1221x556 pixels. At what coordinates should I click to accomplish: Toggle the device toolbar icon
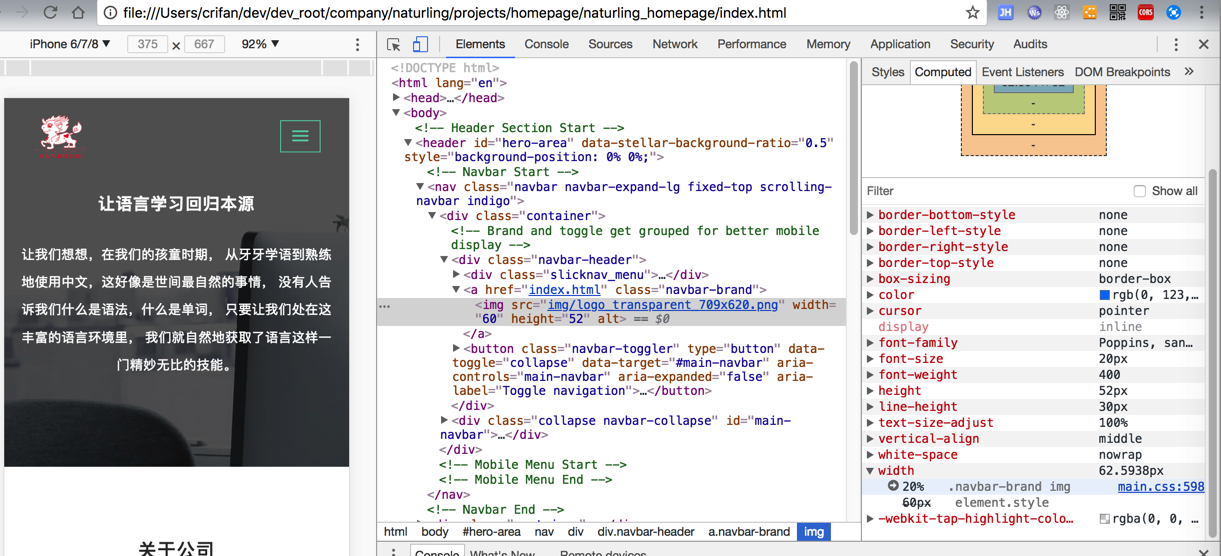click(x=420, y=44)
